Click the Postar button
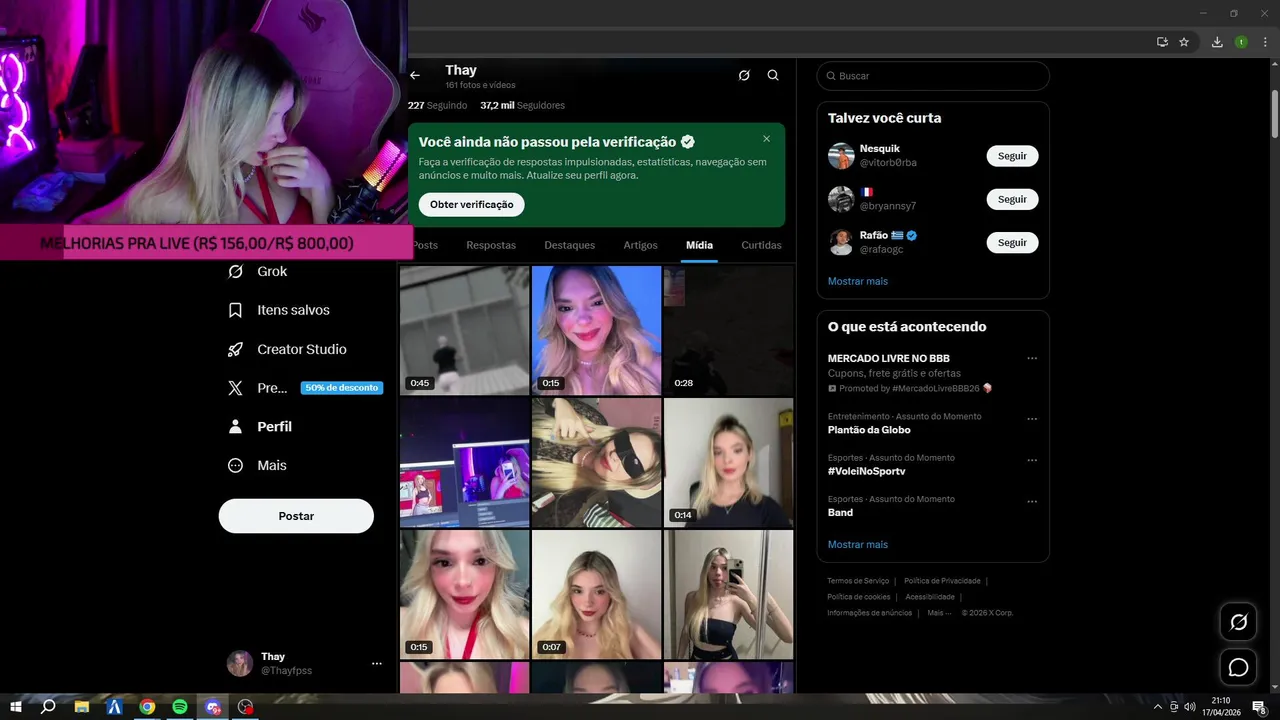1280x720 pixels. coord(296,516)
